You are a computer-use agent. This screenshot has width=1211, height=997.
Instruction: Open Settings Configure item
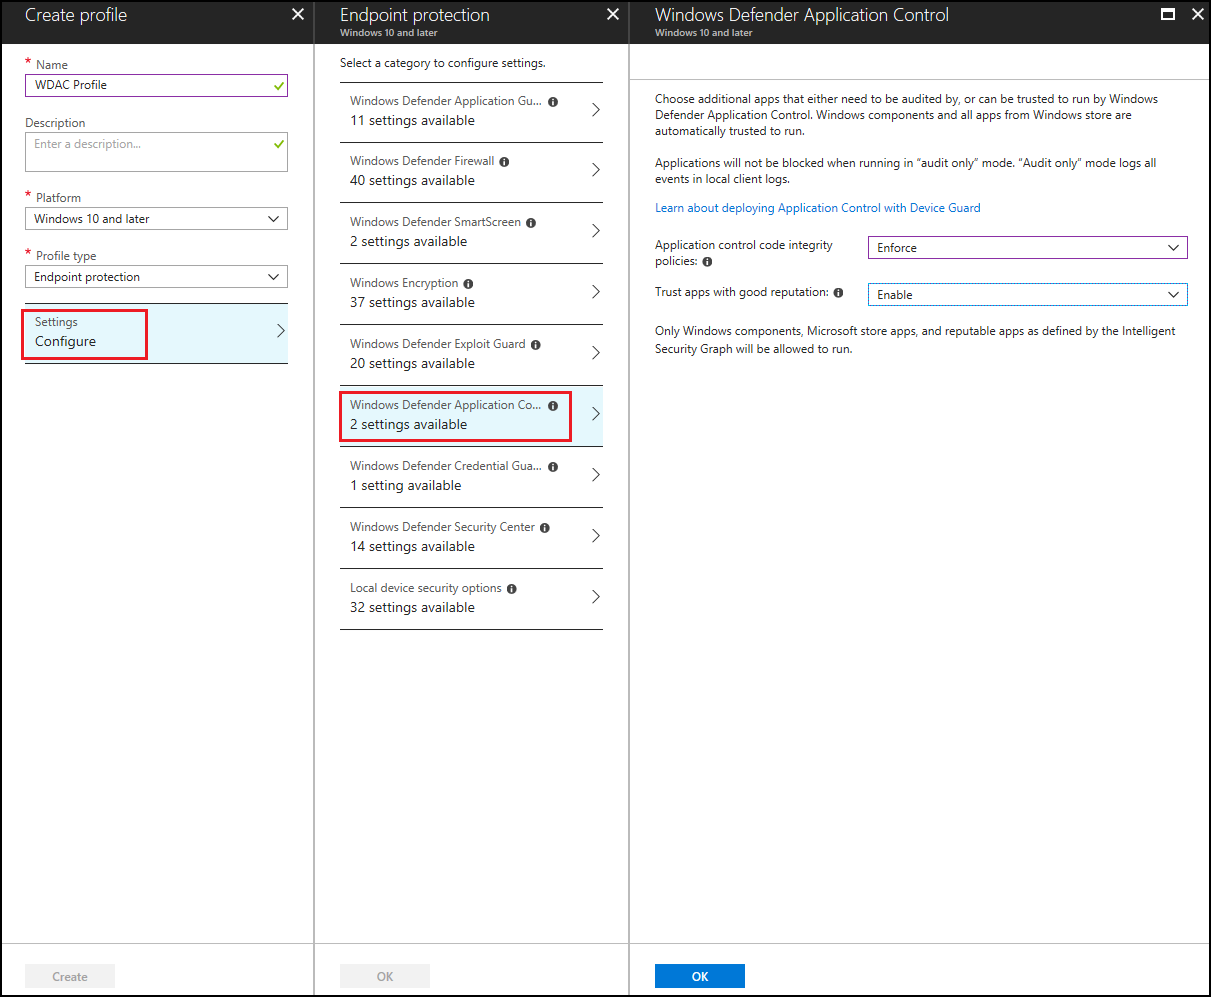pos(156,333)
